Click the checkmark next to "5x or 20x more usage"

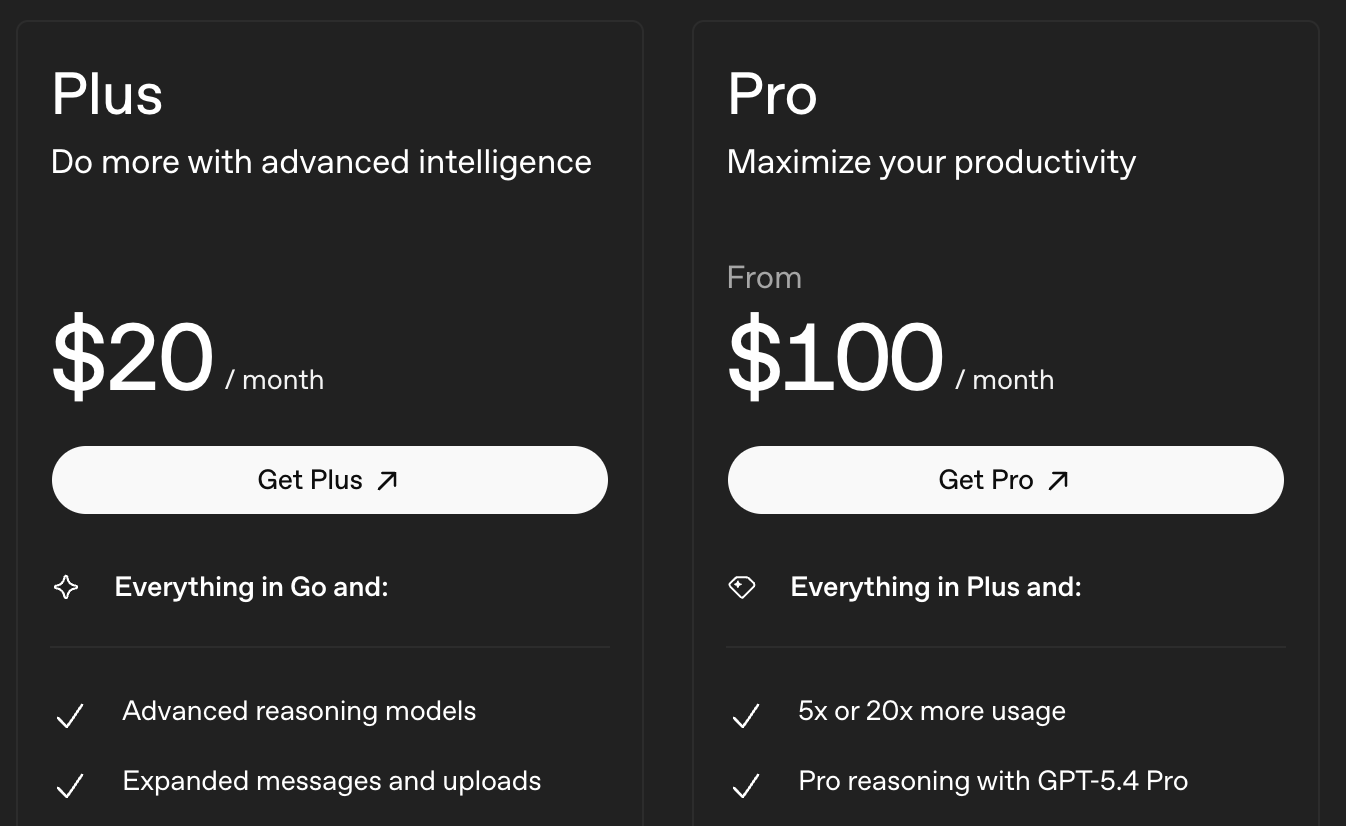[746, 716]
